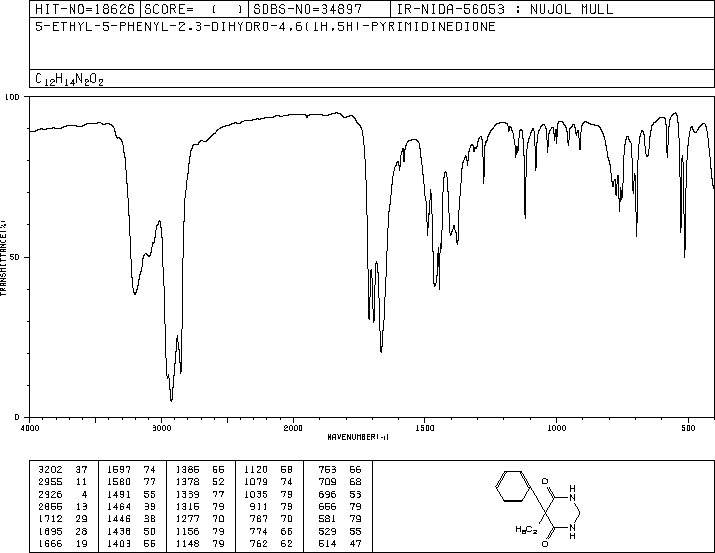The image size is (715, 553).
Task: Click the H5C2 ethyl label in the structure
Action: (x=526, y=529)
